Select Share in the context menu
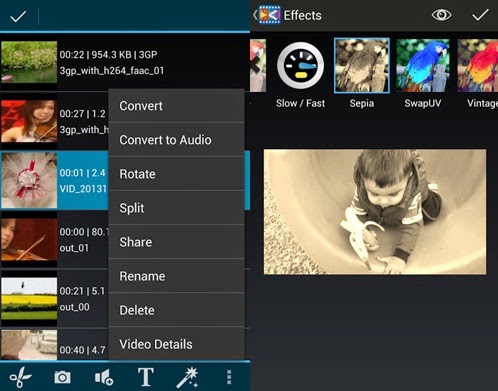Screen dimensions: 498x391 pos(176,242)
